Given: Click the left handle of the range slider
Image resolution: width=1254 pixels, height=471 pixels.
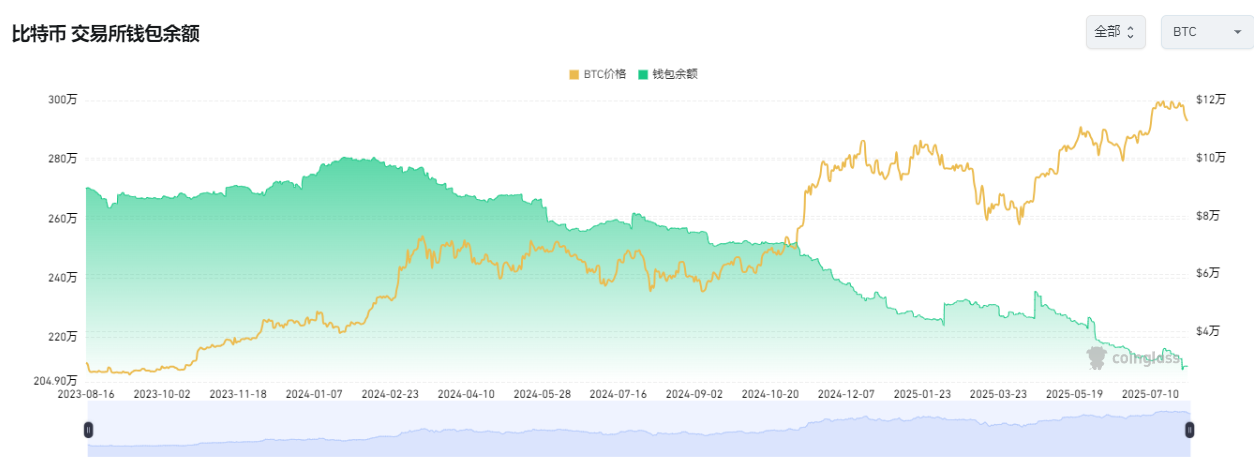Looking at the screenshot, I should 88,430.
